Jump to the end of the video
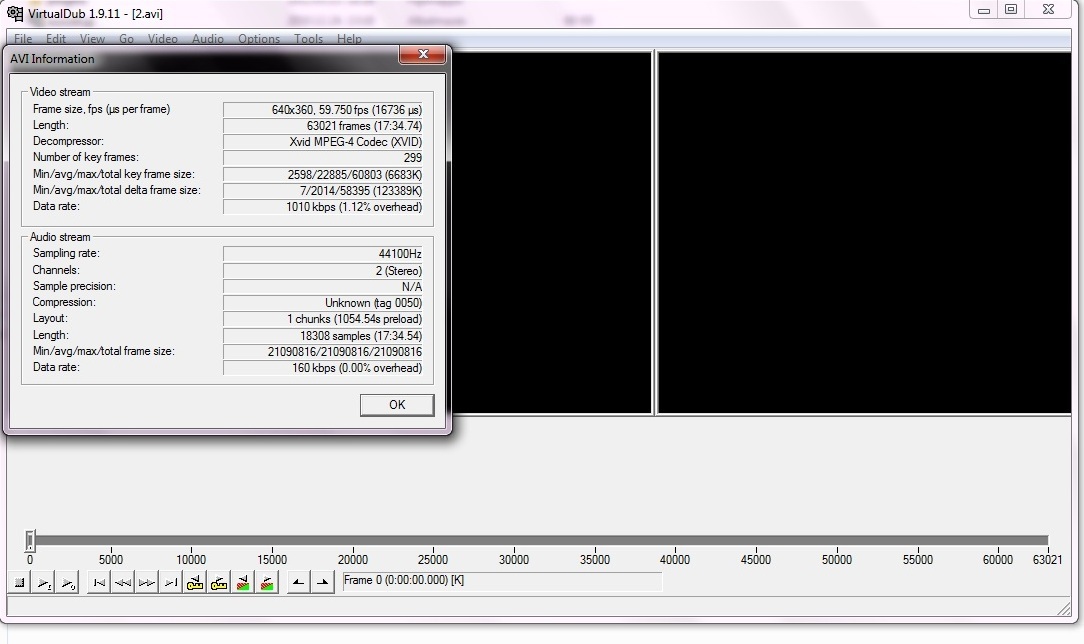The image size is (1084, 644). (x=171, y=583)
